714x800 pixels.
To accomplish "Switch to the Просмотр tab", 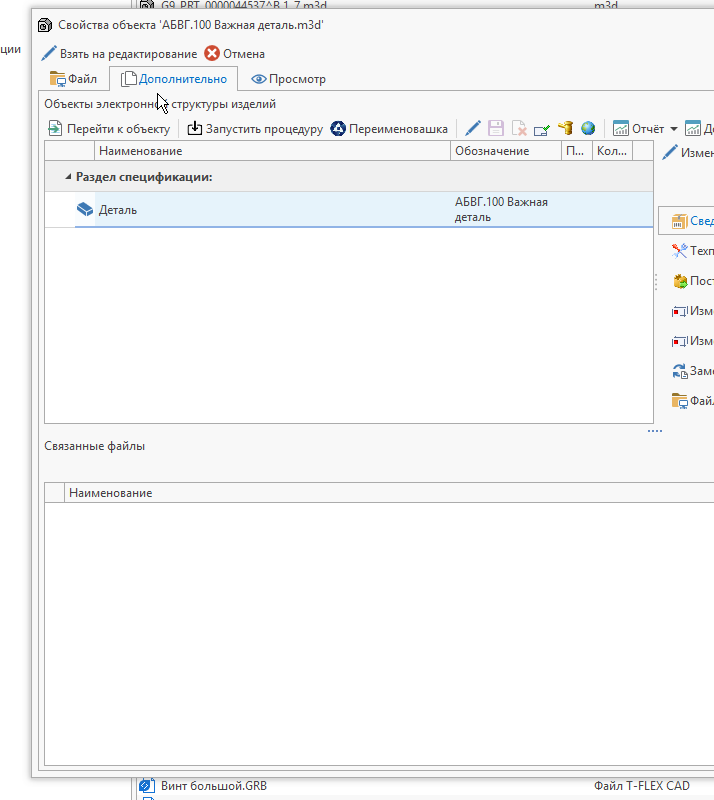I will [288, 79].
